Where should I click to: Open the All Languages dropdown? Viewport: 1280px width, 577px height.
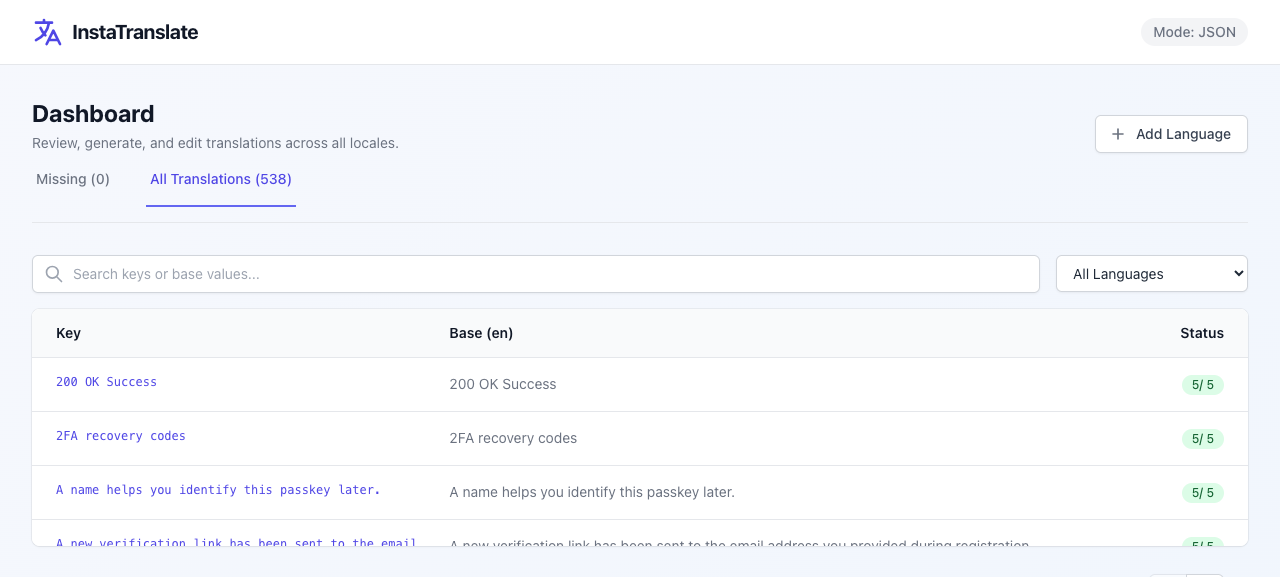[1152, 274]
